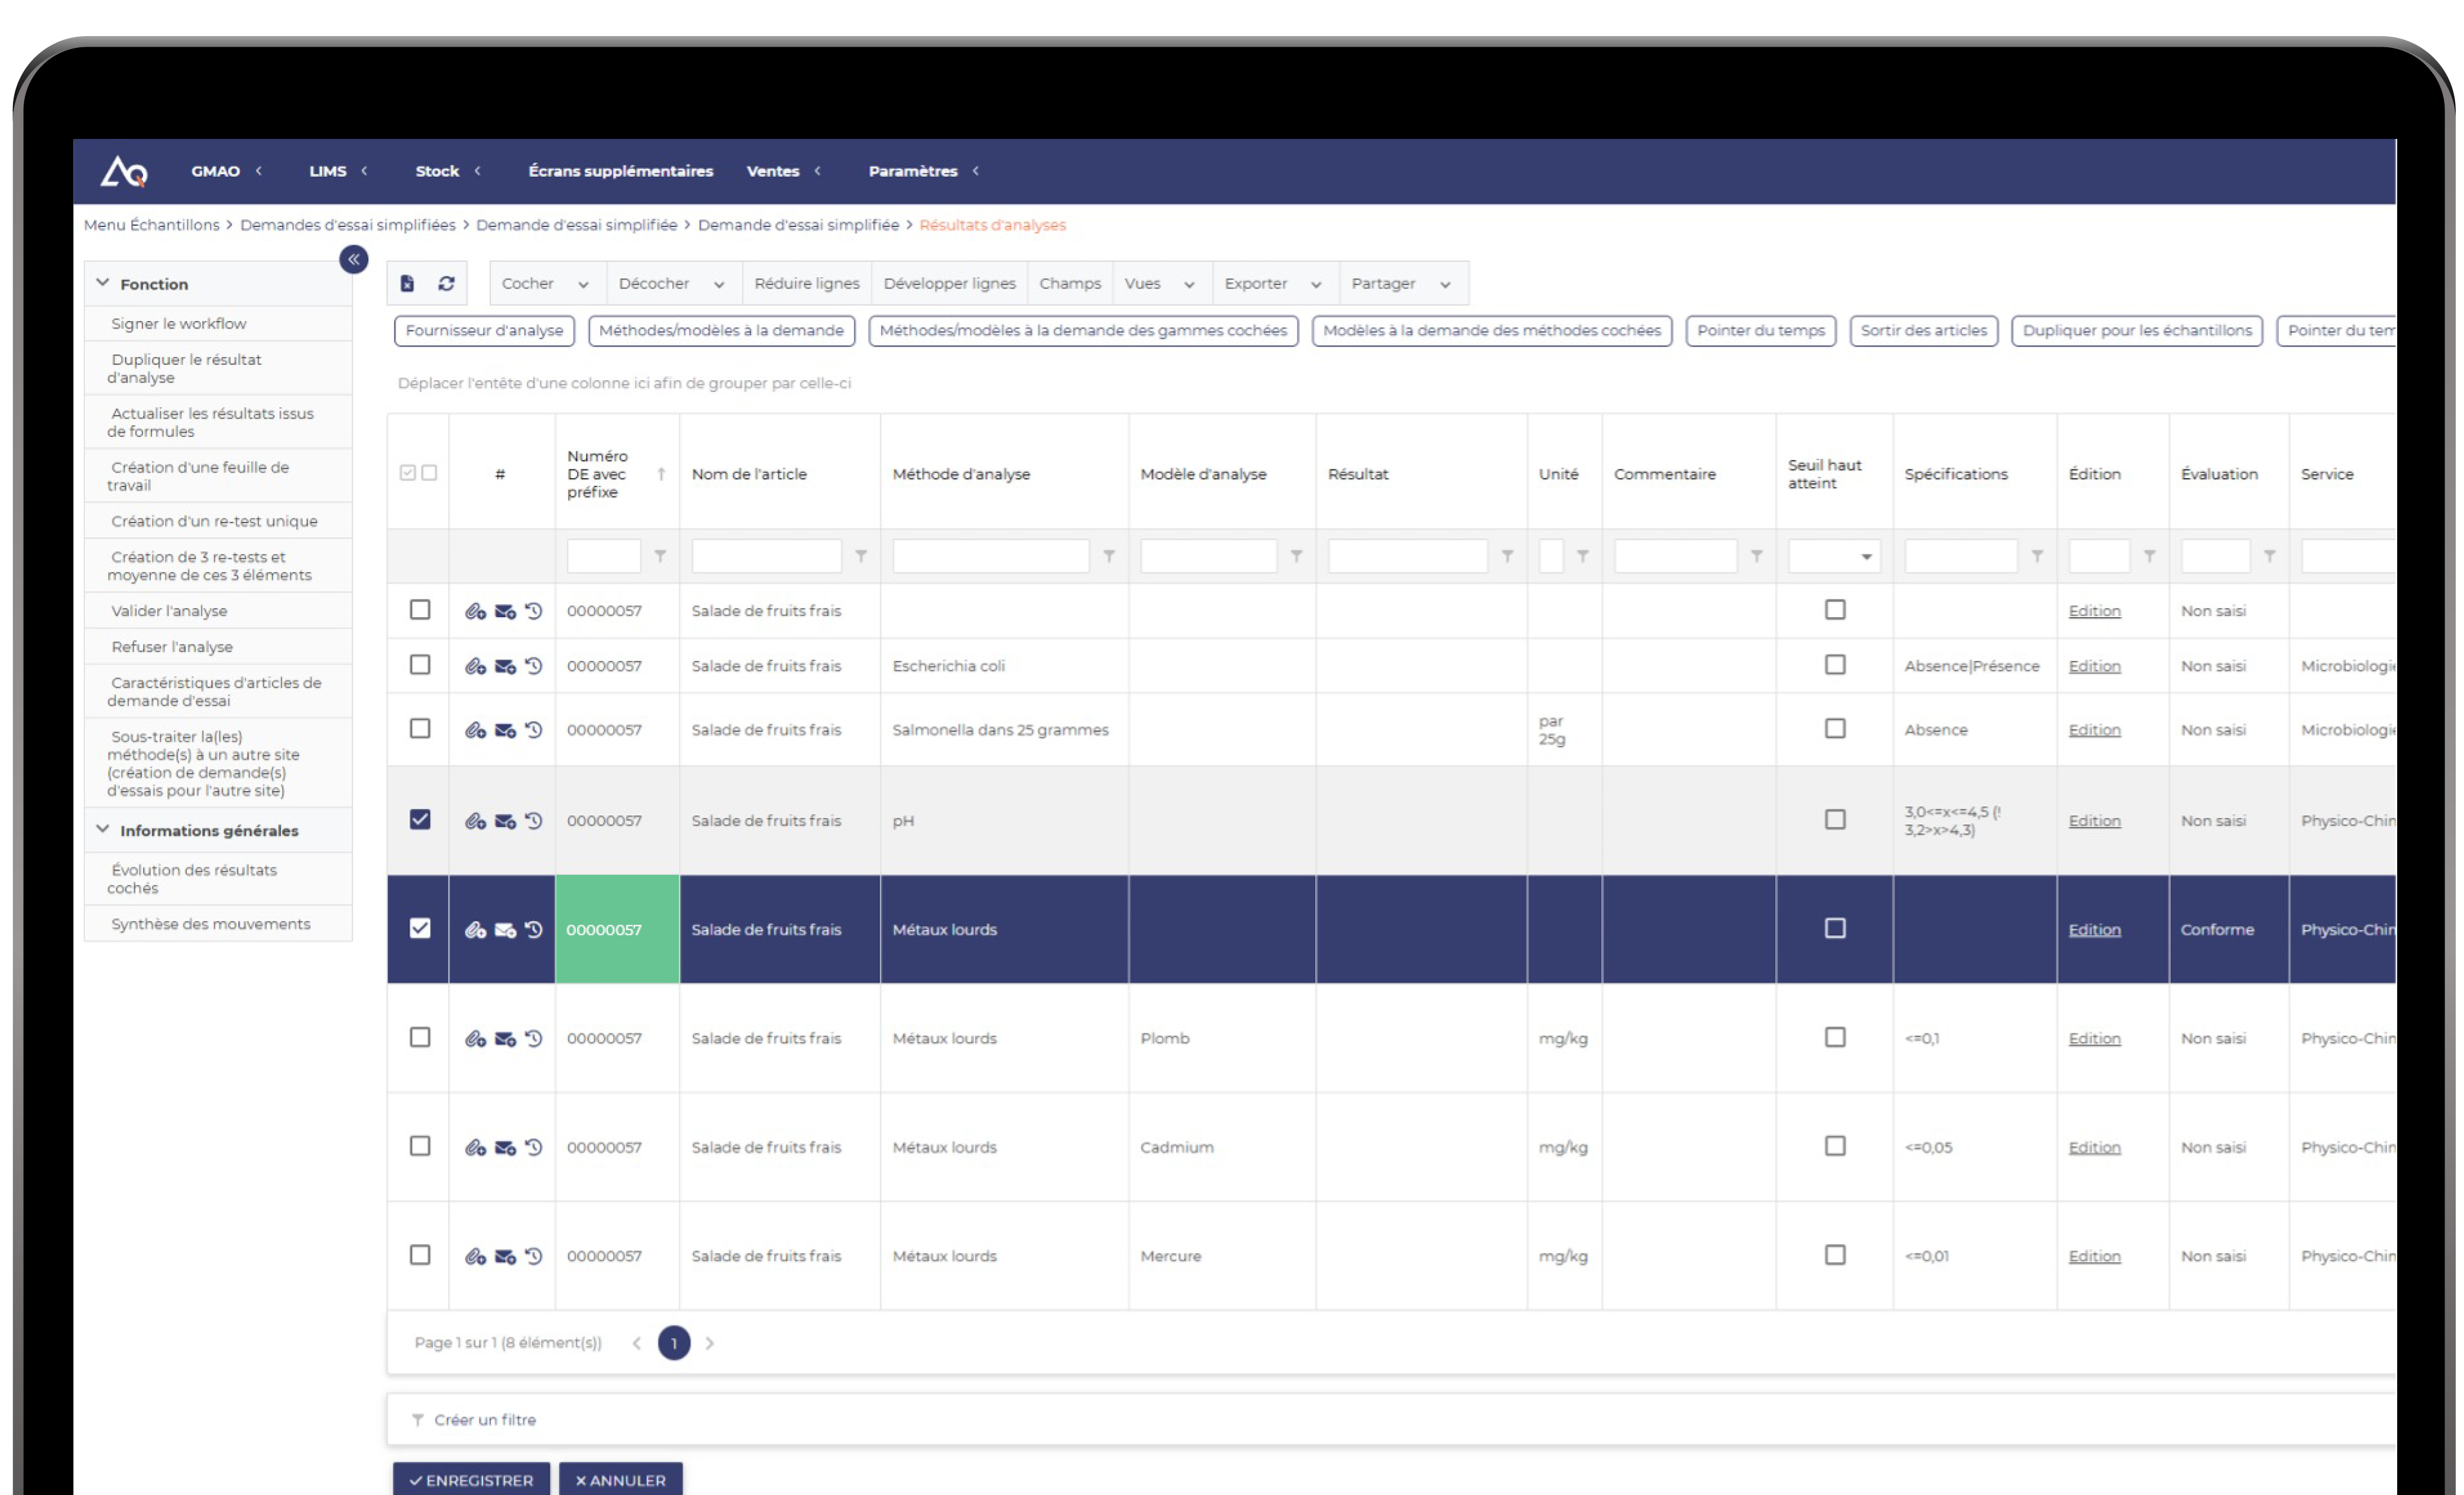Click the Enregistrer button

(x=471, y=1480)
